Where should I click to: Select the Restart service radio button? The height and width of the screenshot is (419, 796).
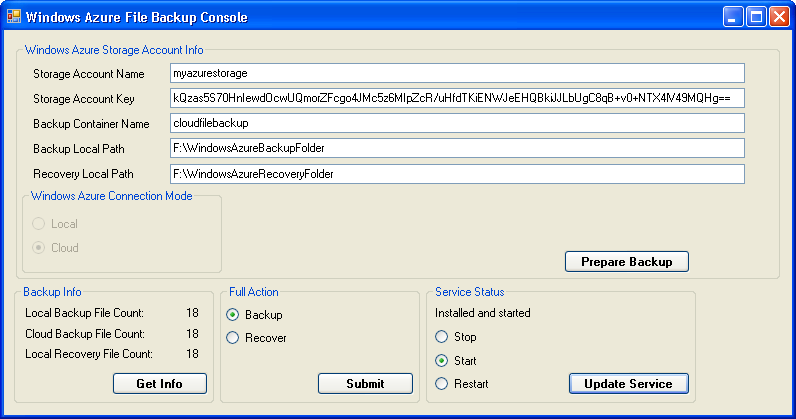click(x=442, y=384)
